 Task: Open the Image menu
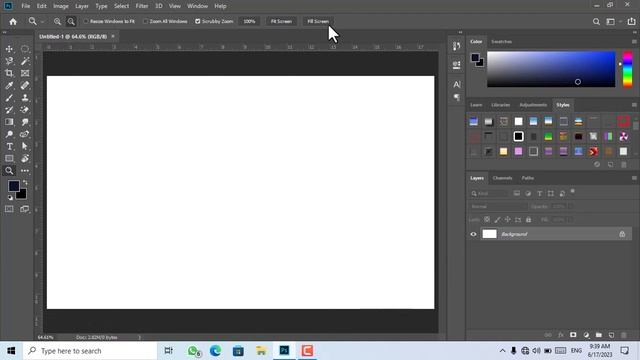pos(61,6)
